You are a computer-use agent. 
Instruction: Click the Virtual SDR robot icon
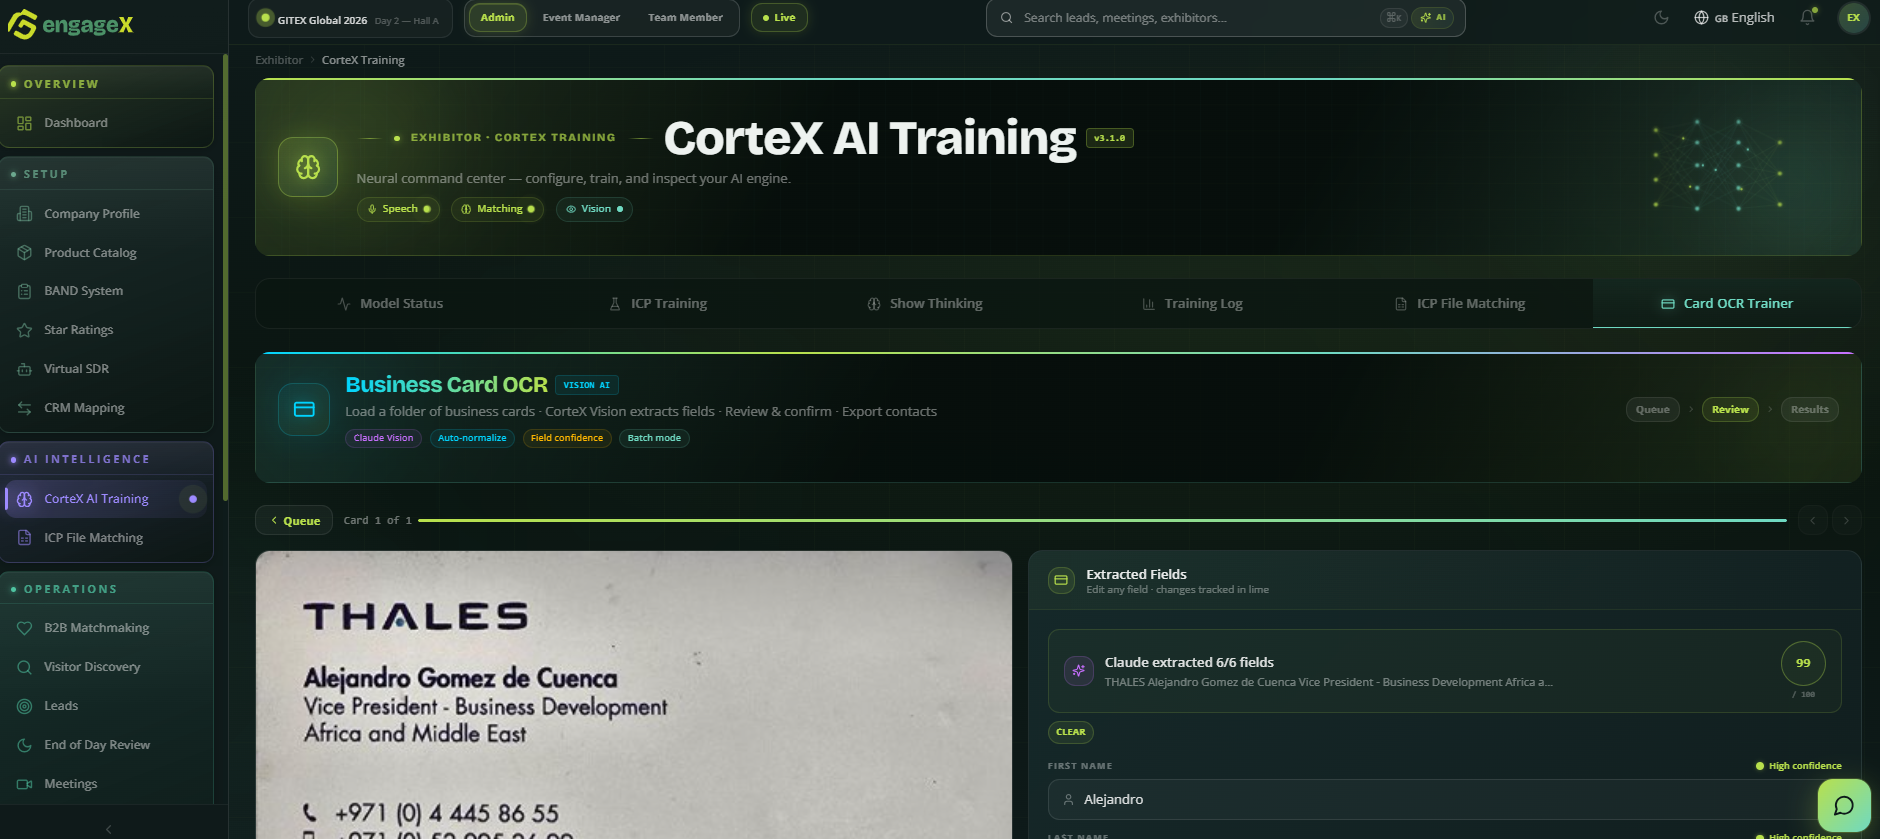point(24,369)
